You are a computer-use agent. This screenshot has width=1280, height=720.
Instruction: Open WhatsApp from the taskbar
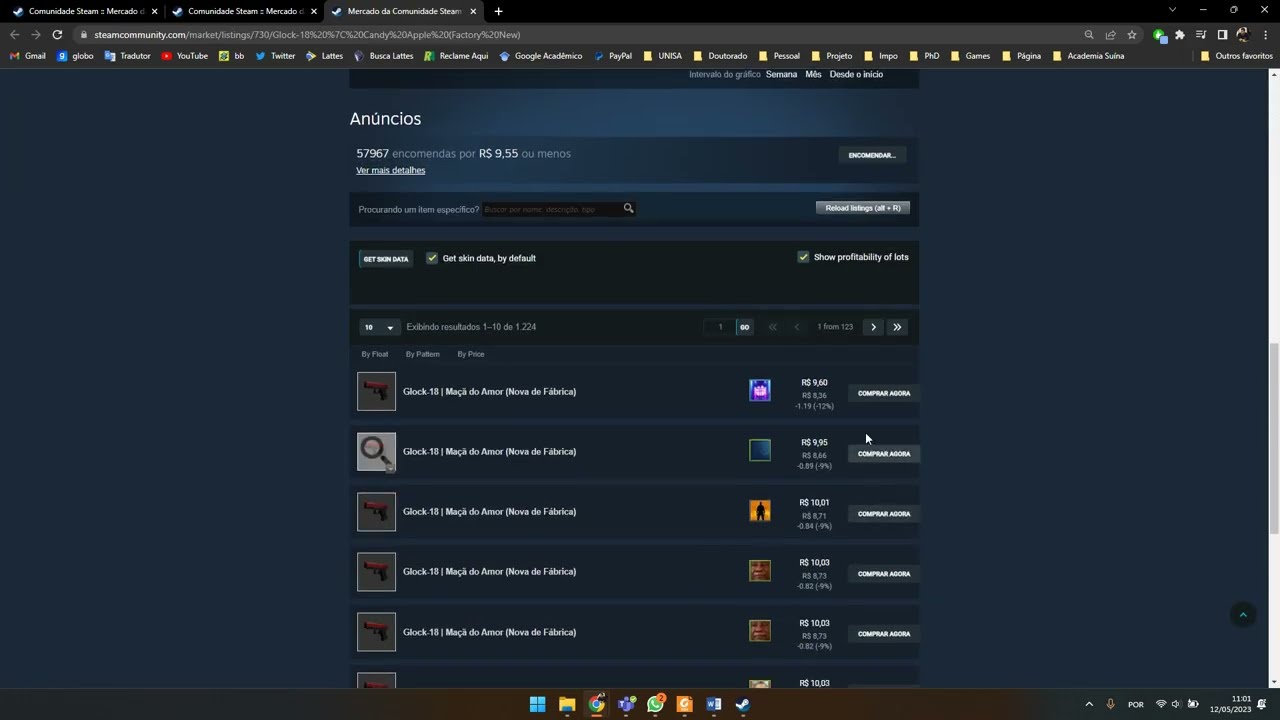(655, 704)
